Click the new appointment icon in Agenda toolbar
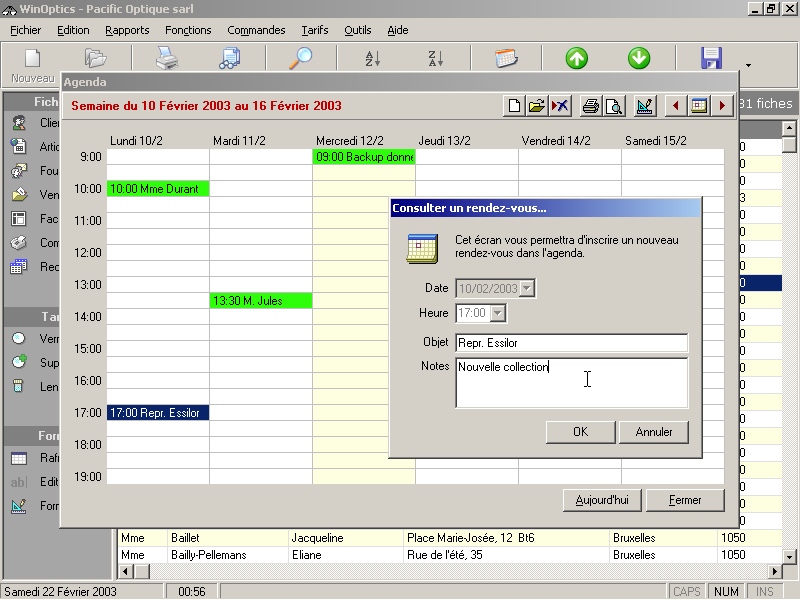 [x=515, y=106]
